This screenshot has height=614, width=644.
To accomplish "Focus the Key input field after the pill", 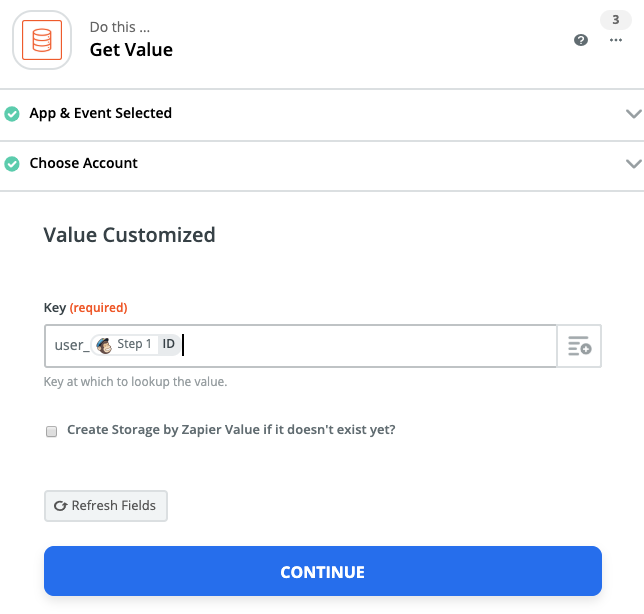I will pyautogui.click(x=360, y=346).
